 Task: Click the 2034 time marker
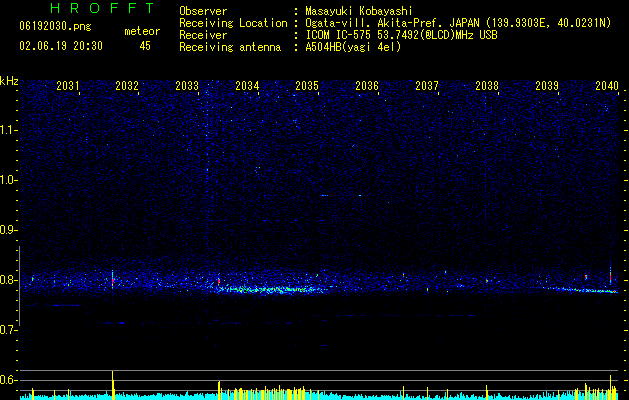[x=247, y=86]
